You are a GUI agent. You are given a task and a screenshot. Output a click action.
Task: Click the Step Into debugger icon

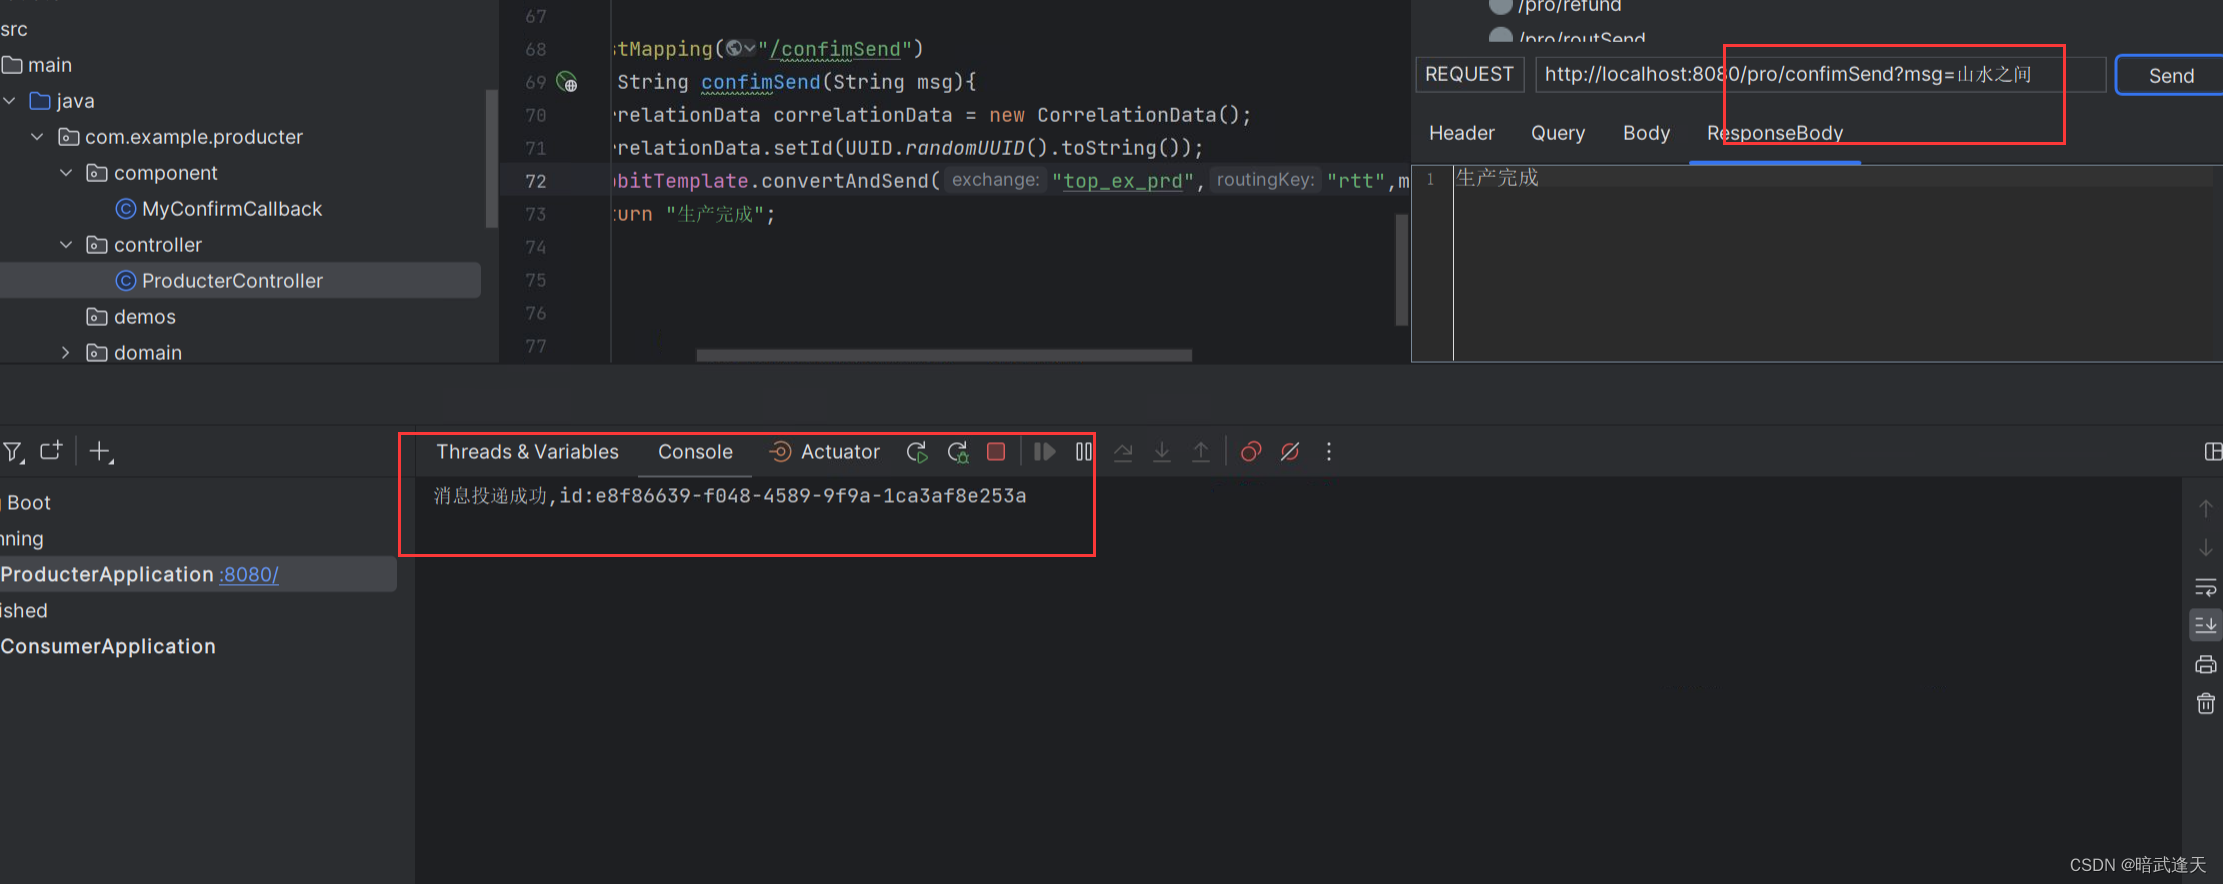[1162, 452]
